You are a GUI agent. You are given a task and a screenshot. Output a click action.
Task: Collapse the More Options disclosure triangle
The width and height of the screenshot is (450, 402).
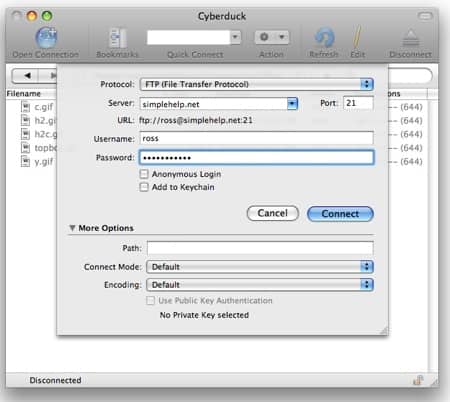pyautogui.click(x=72, y=228)
